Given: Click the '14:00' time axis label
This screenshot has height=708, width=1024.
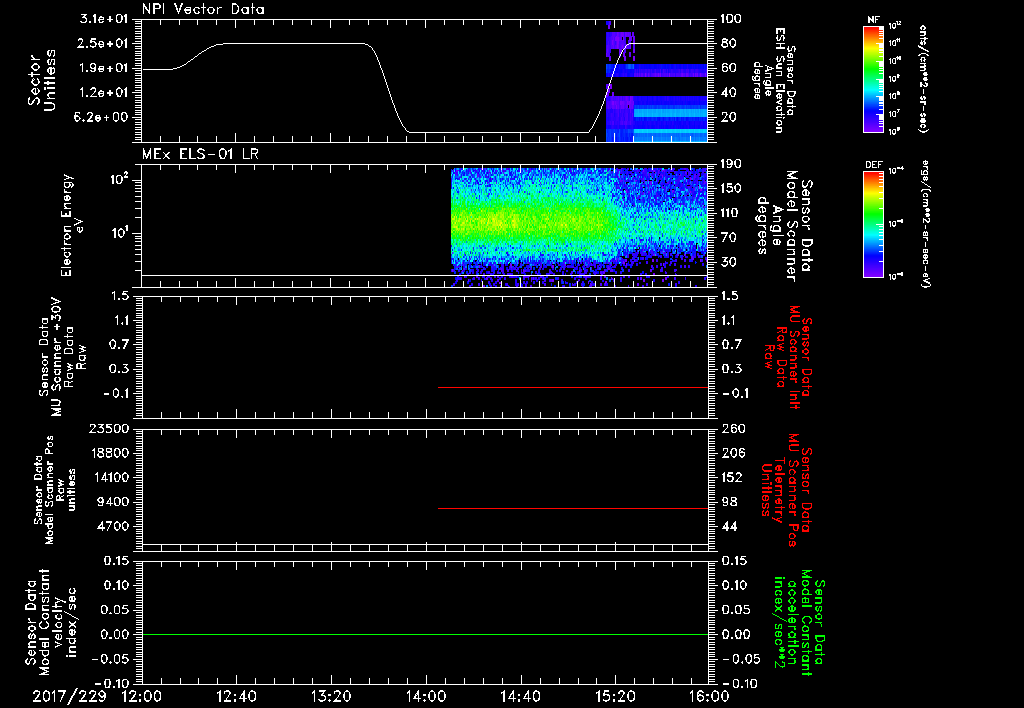Looking at the screenshot, I should coord(426,696).
